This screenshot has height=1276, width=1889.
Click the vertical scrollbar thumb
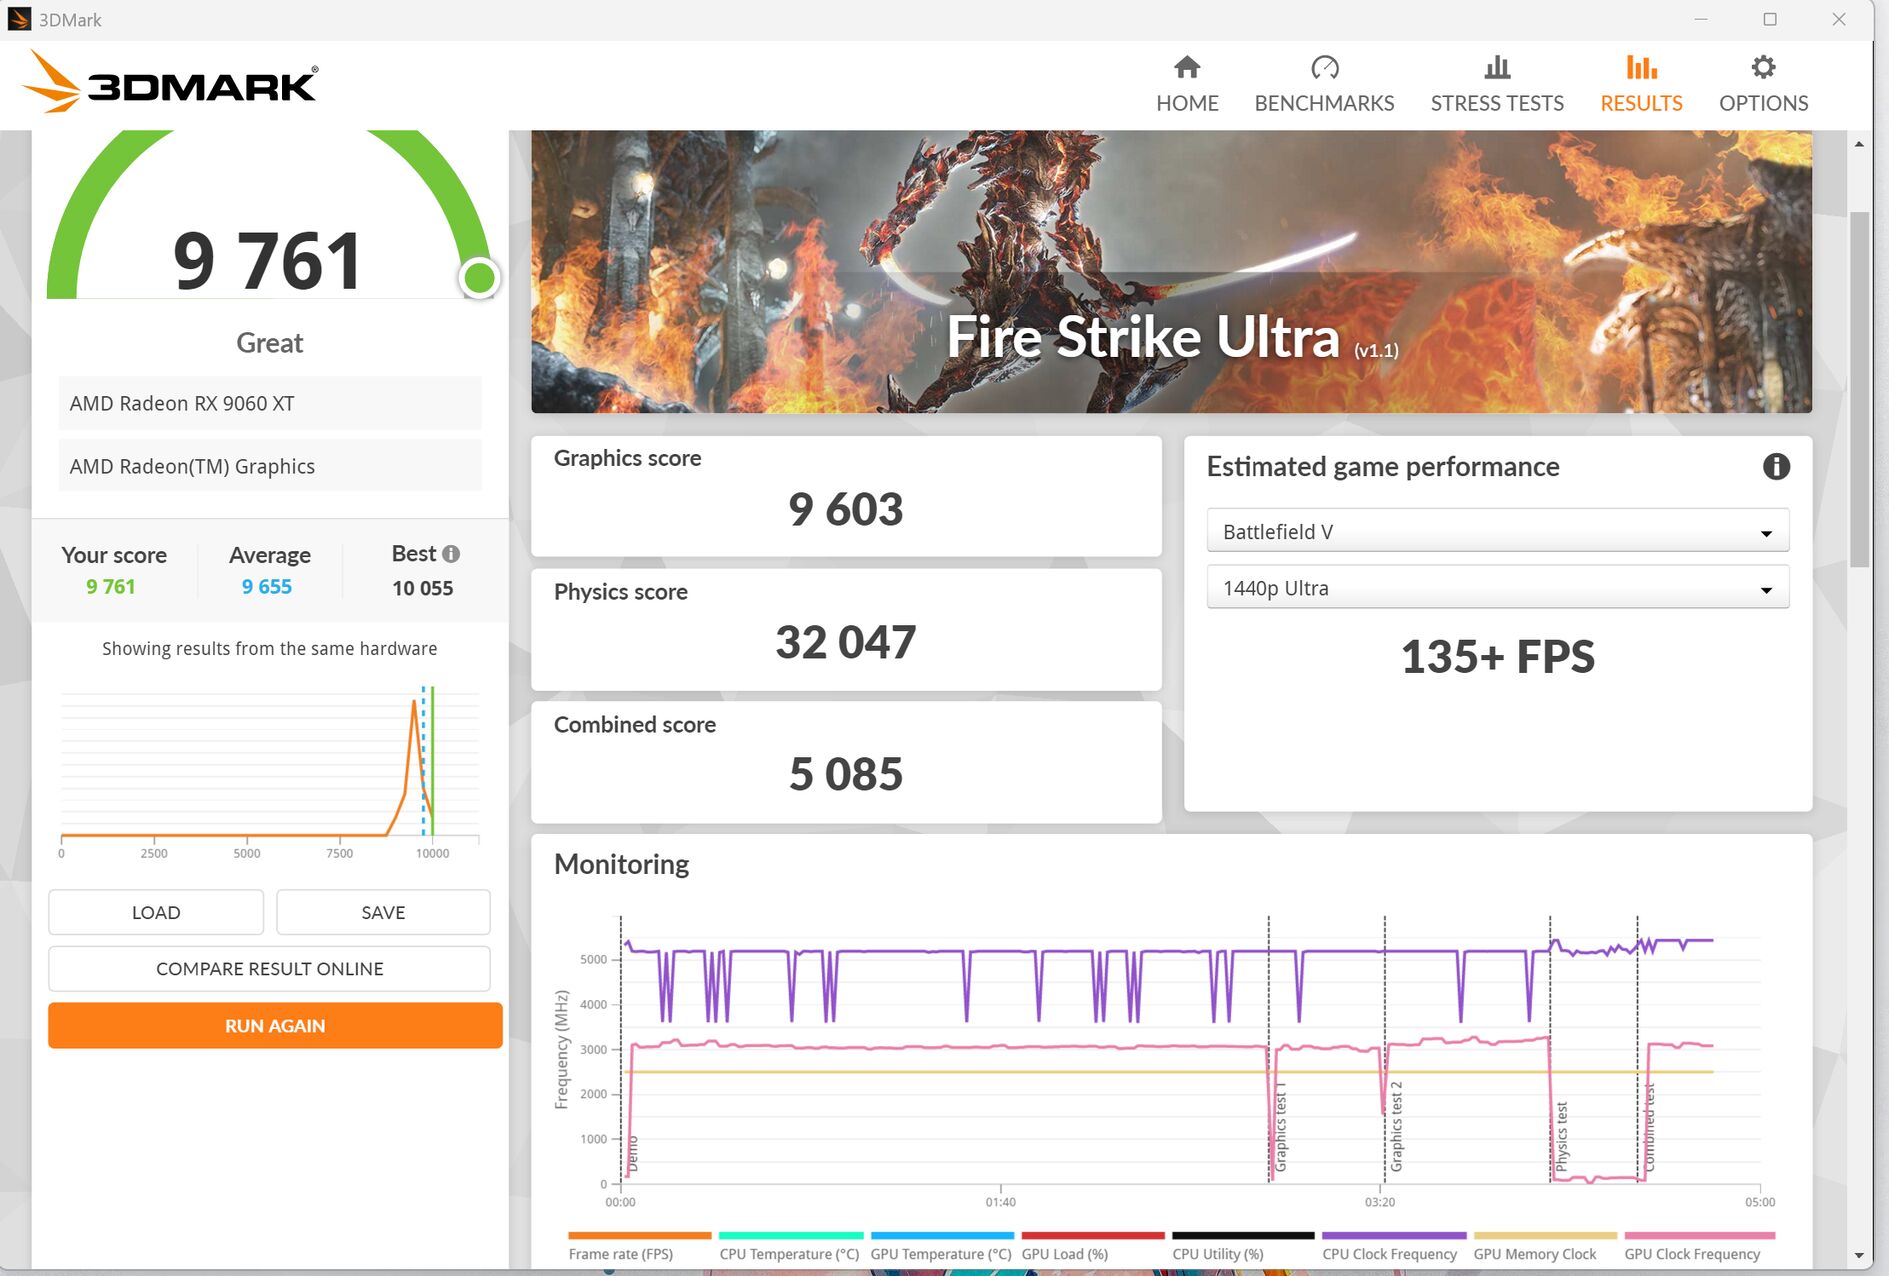[1859, 390]
